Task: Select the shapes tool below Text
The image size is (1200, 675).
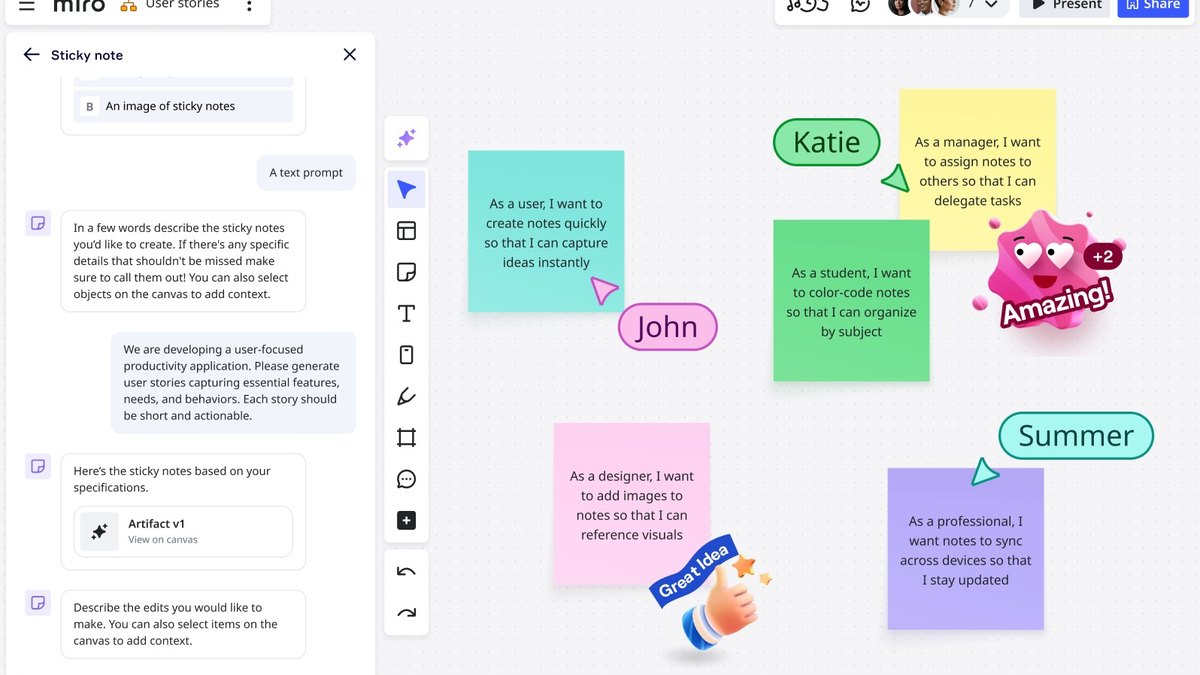Action: point(406,355)
